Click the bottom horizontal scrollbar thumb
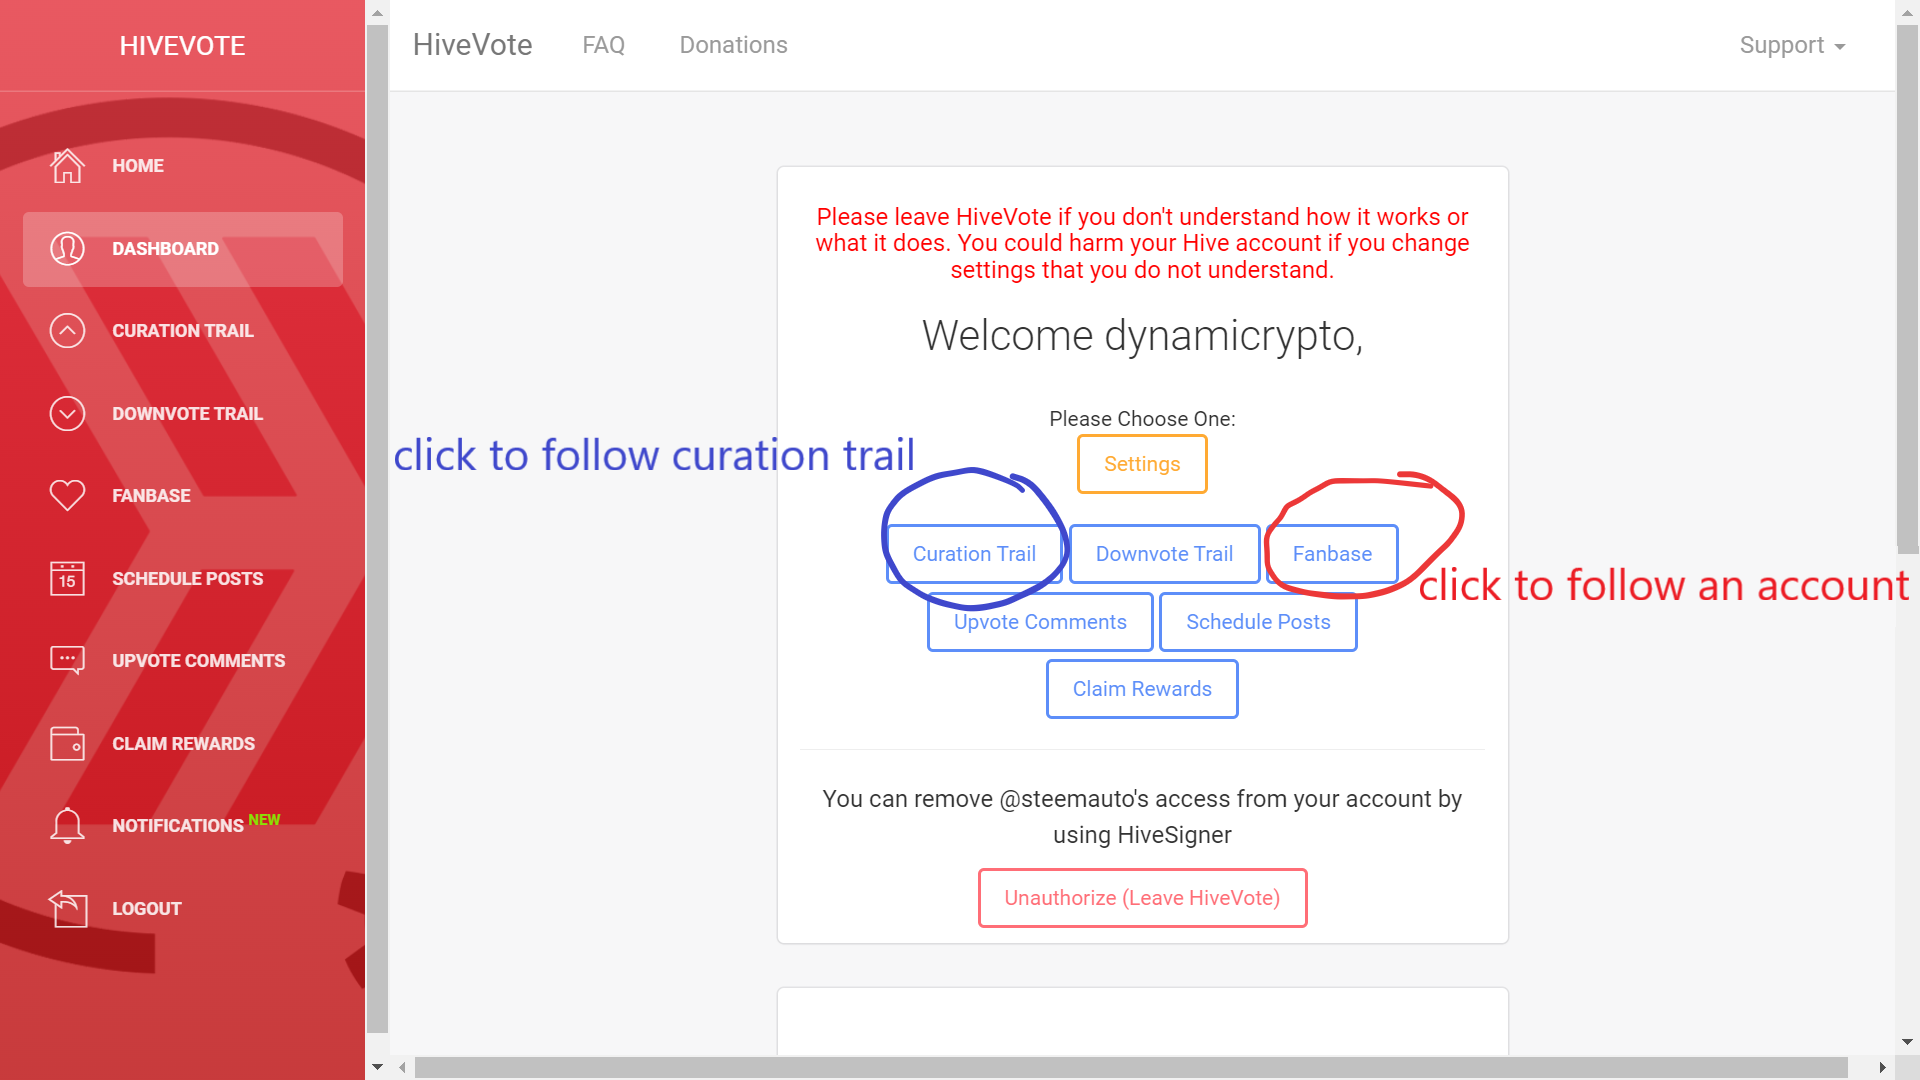The image size is (1920, 1080). click(1131, 1068)
